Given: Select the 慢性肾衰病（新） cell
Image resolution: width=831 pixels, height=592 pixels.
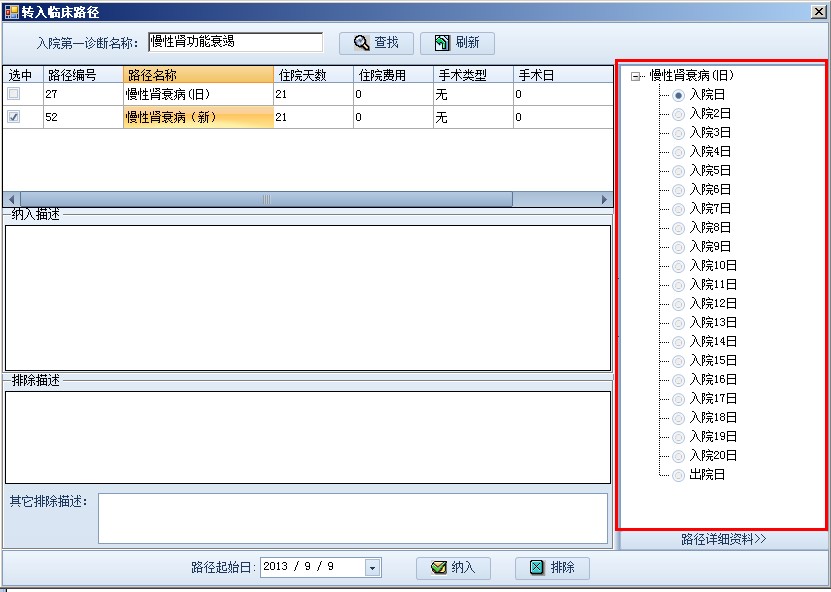Looking at the screenshot, I should (198, 117).
